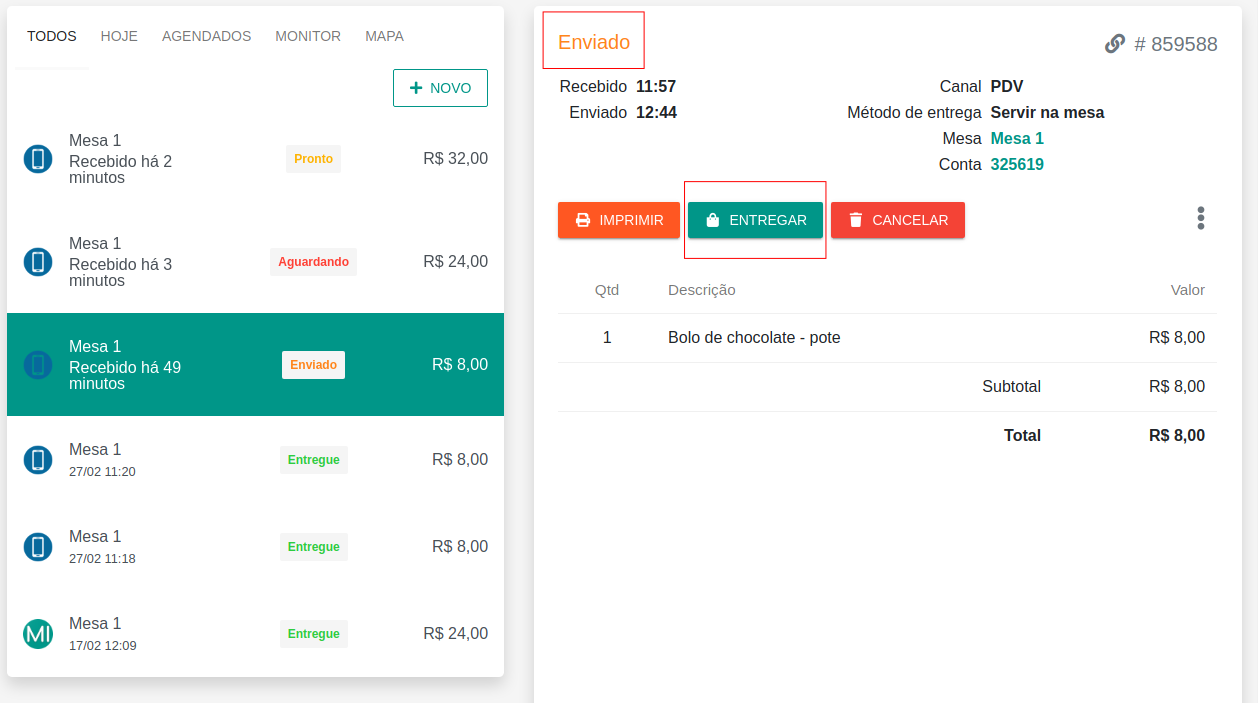The width and height of the screenshot is (1258, 703).
Task: Click the link icon beside order #859588
Action: click(1114, 44)
